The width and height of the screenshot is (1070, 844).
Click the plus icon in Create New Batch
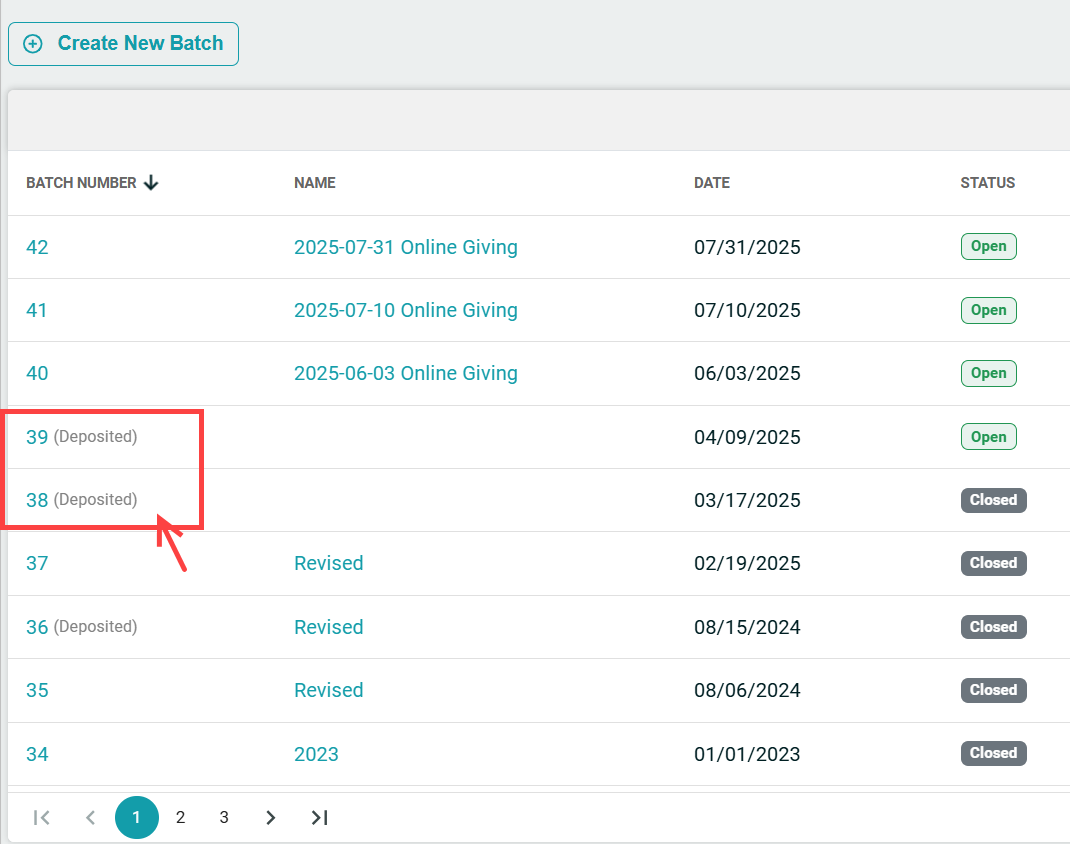[x=33, y=44]
